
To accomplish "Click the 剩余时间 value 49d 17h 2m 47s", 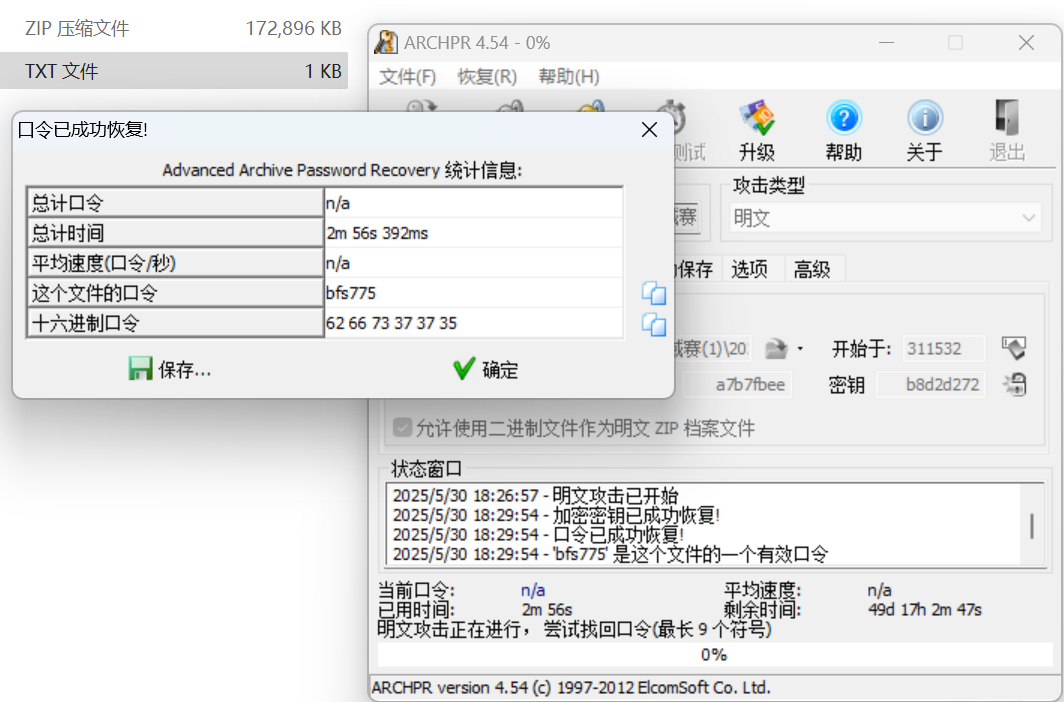I will coord(925,610).
